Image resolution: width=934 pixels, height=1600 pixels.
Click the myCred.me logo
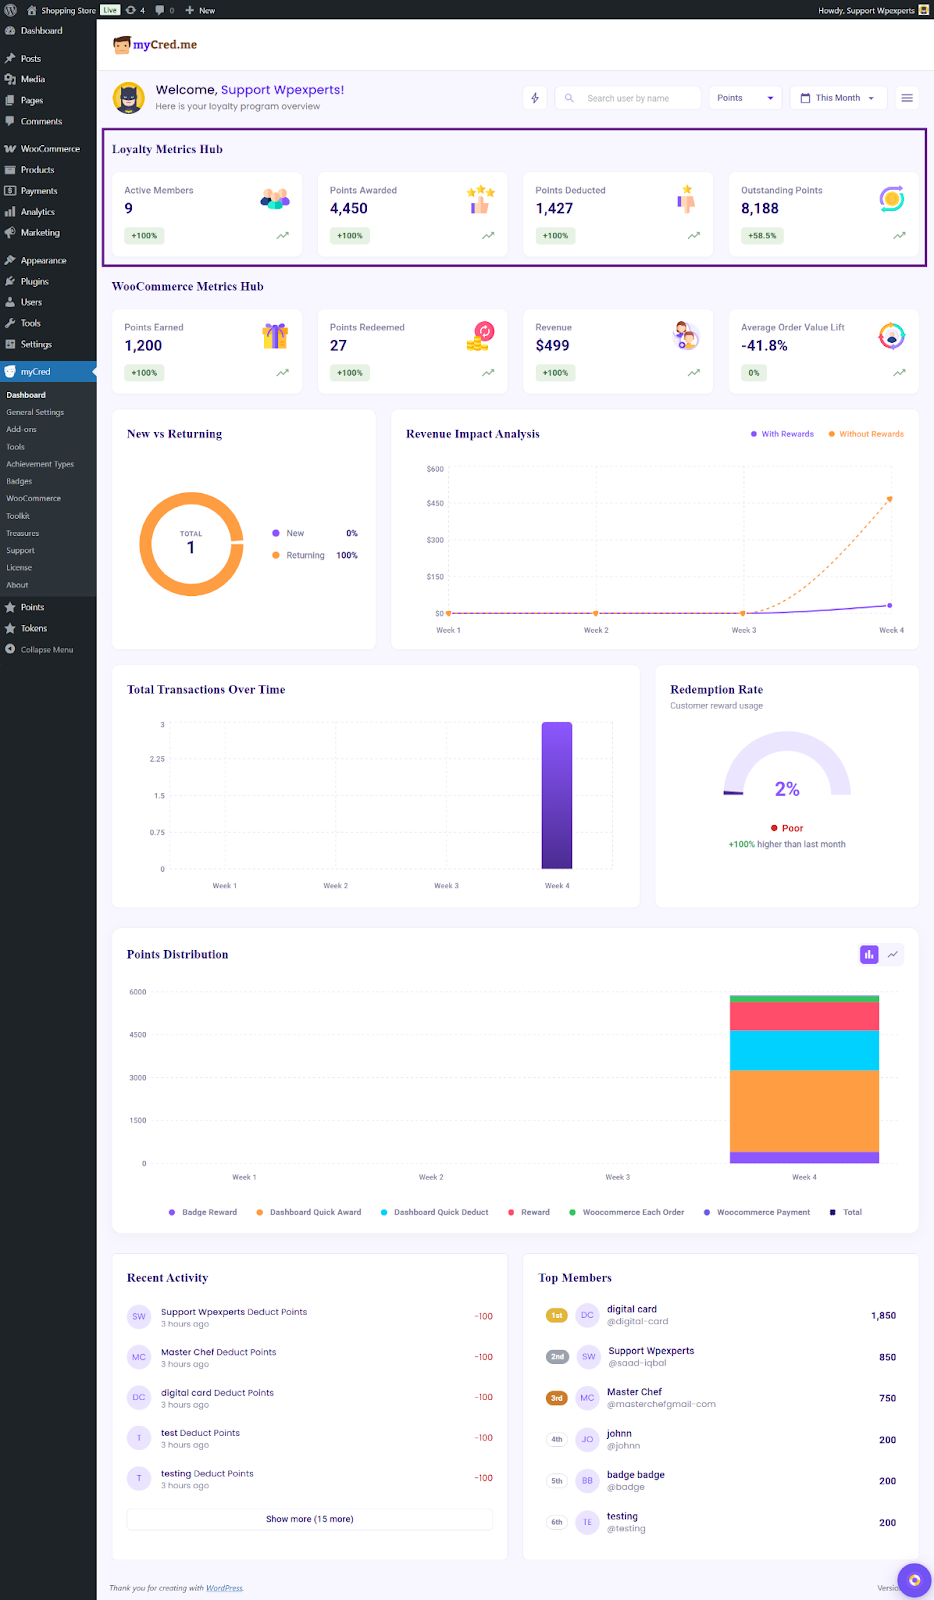tap(155, 45)
